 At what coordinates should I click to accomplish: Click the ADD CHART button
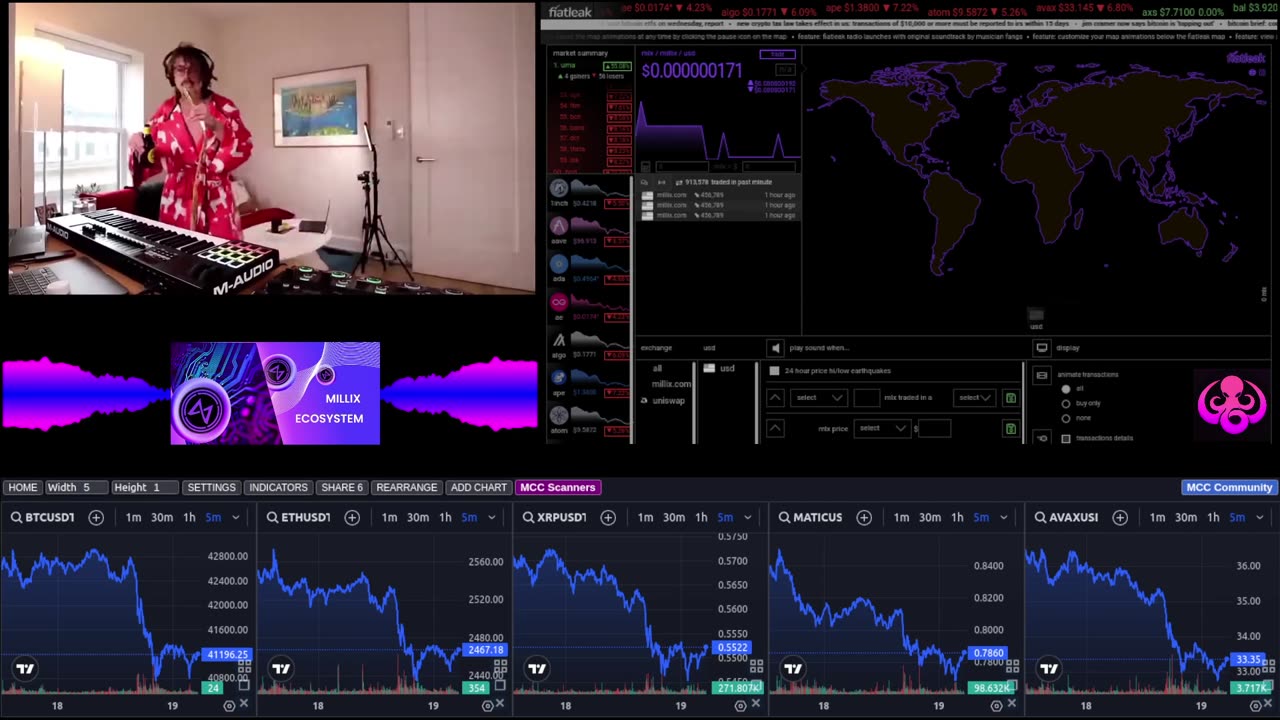click(x=479, y=487)
